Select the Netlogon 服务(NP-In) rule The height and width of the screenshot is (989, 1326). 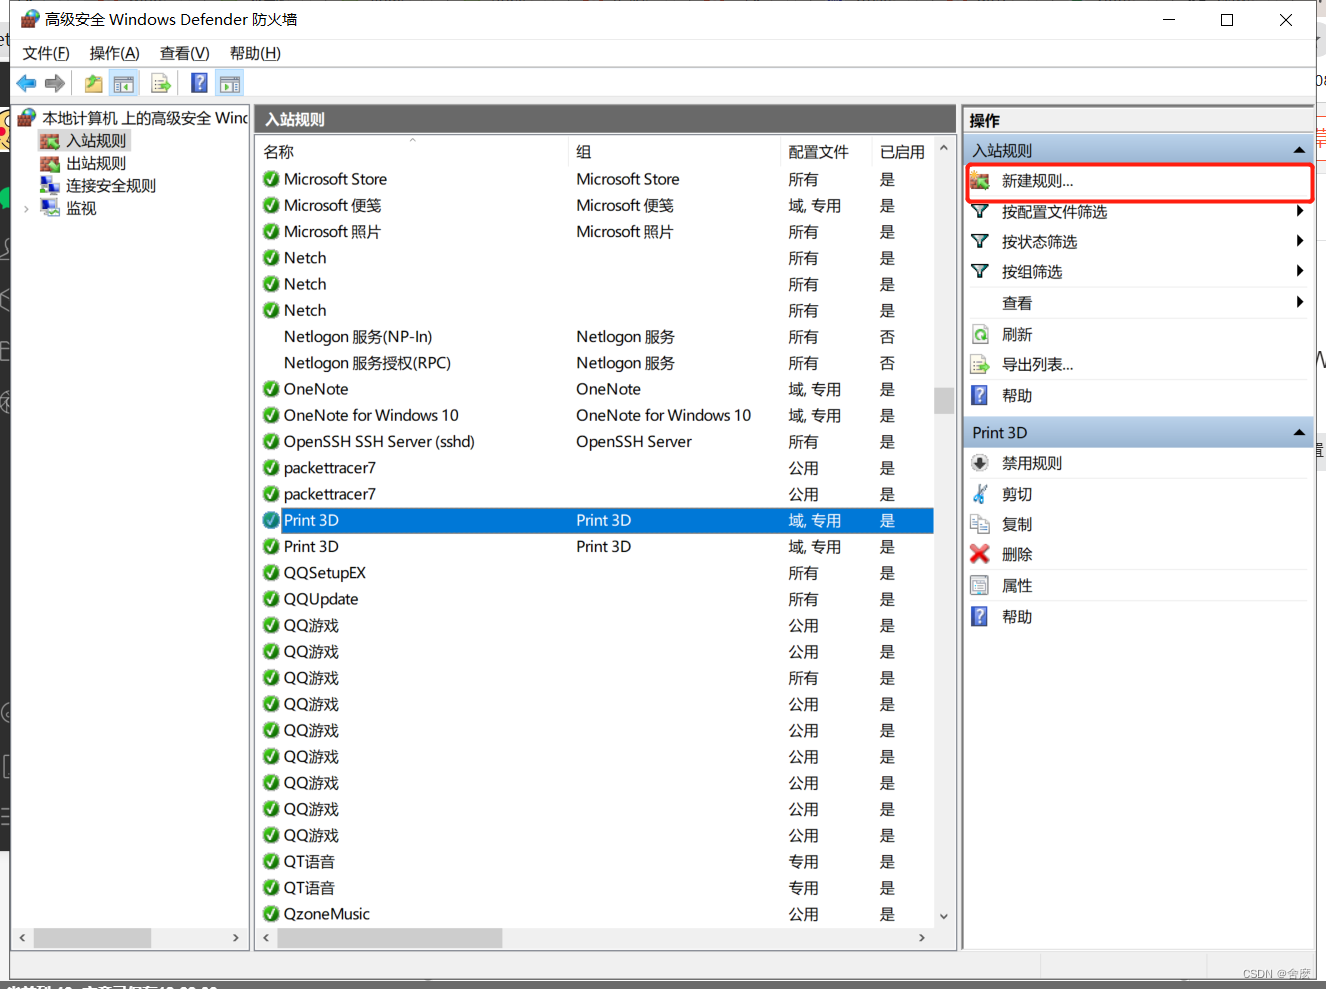coord(595,336)
